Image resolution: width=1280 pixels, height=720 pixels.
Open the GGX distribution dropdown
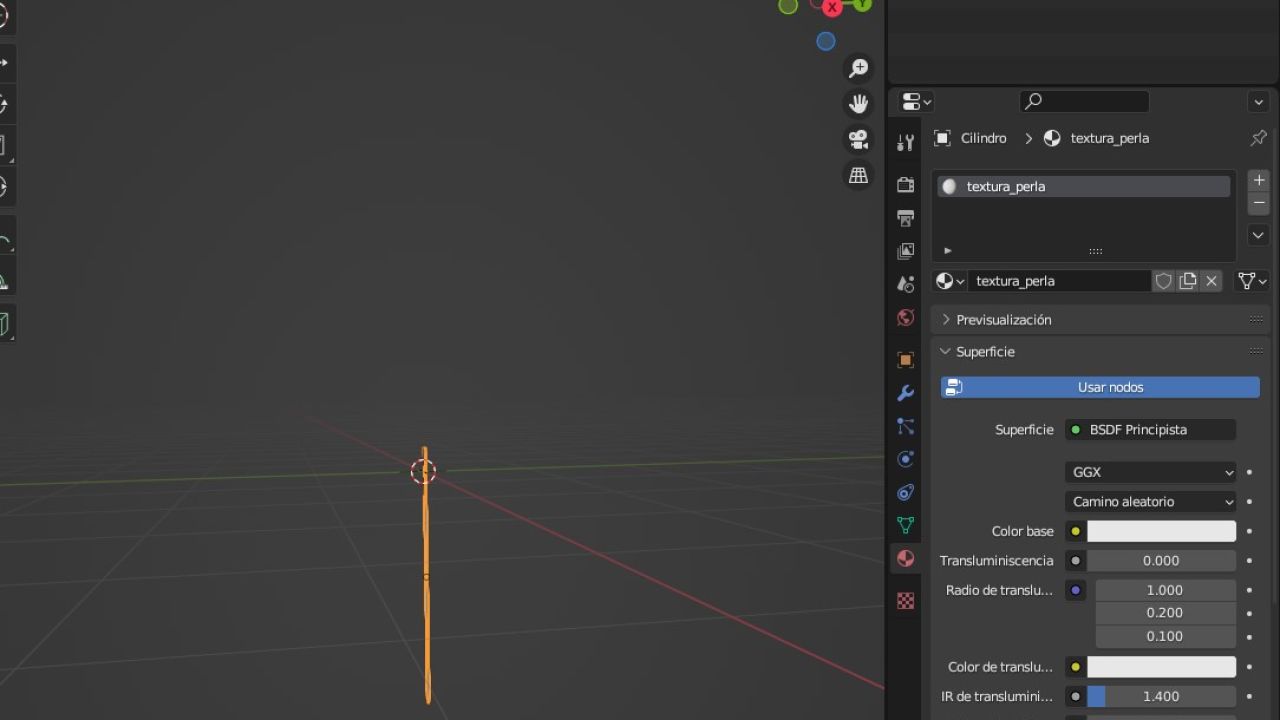point(1150,472)
